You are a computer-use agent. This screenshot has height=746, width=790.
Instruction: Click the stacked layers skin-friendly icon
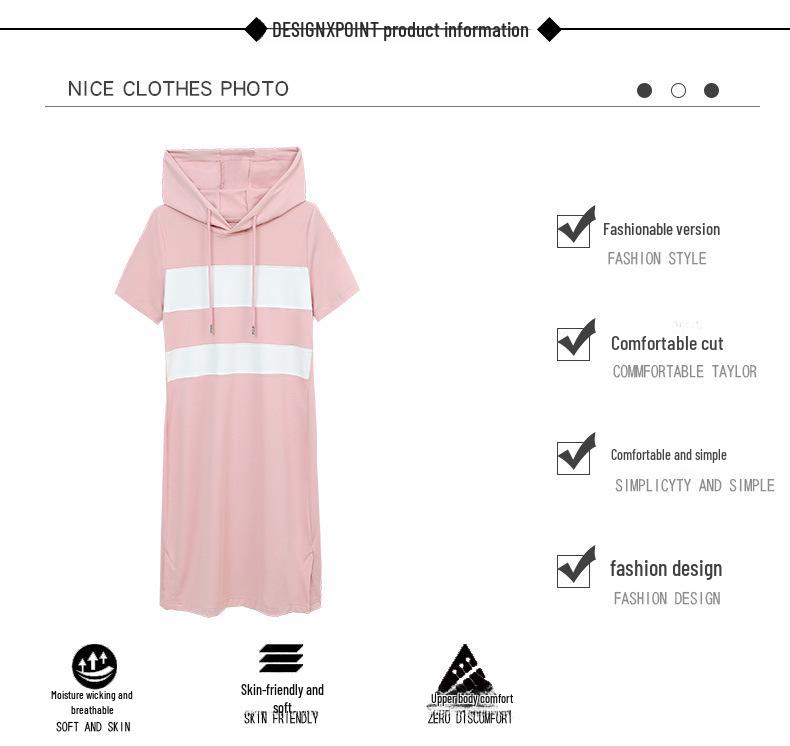tap(281, 658)
